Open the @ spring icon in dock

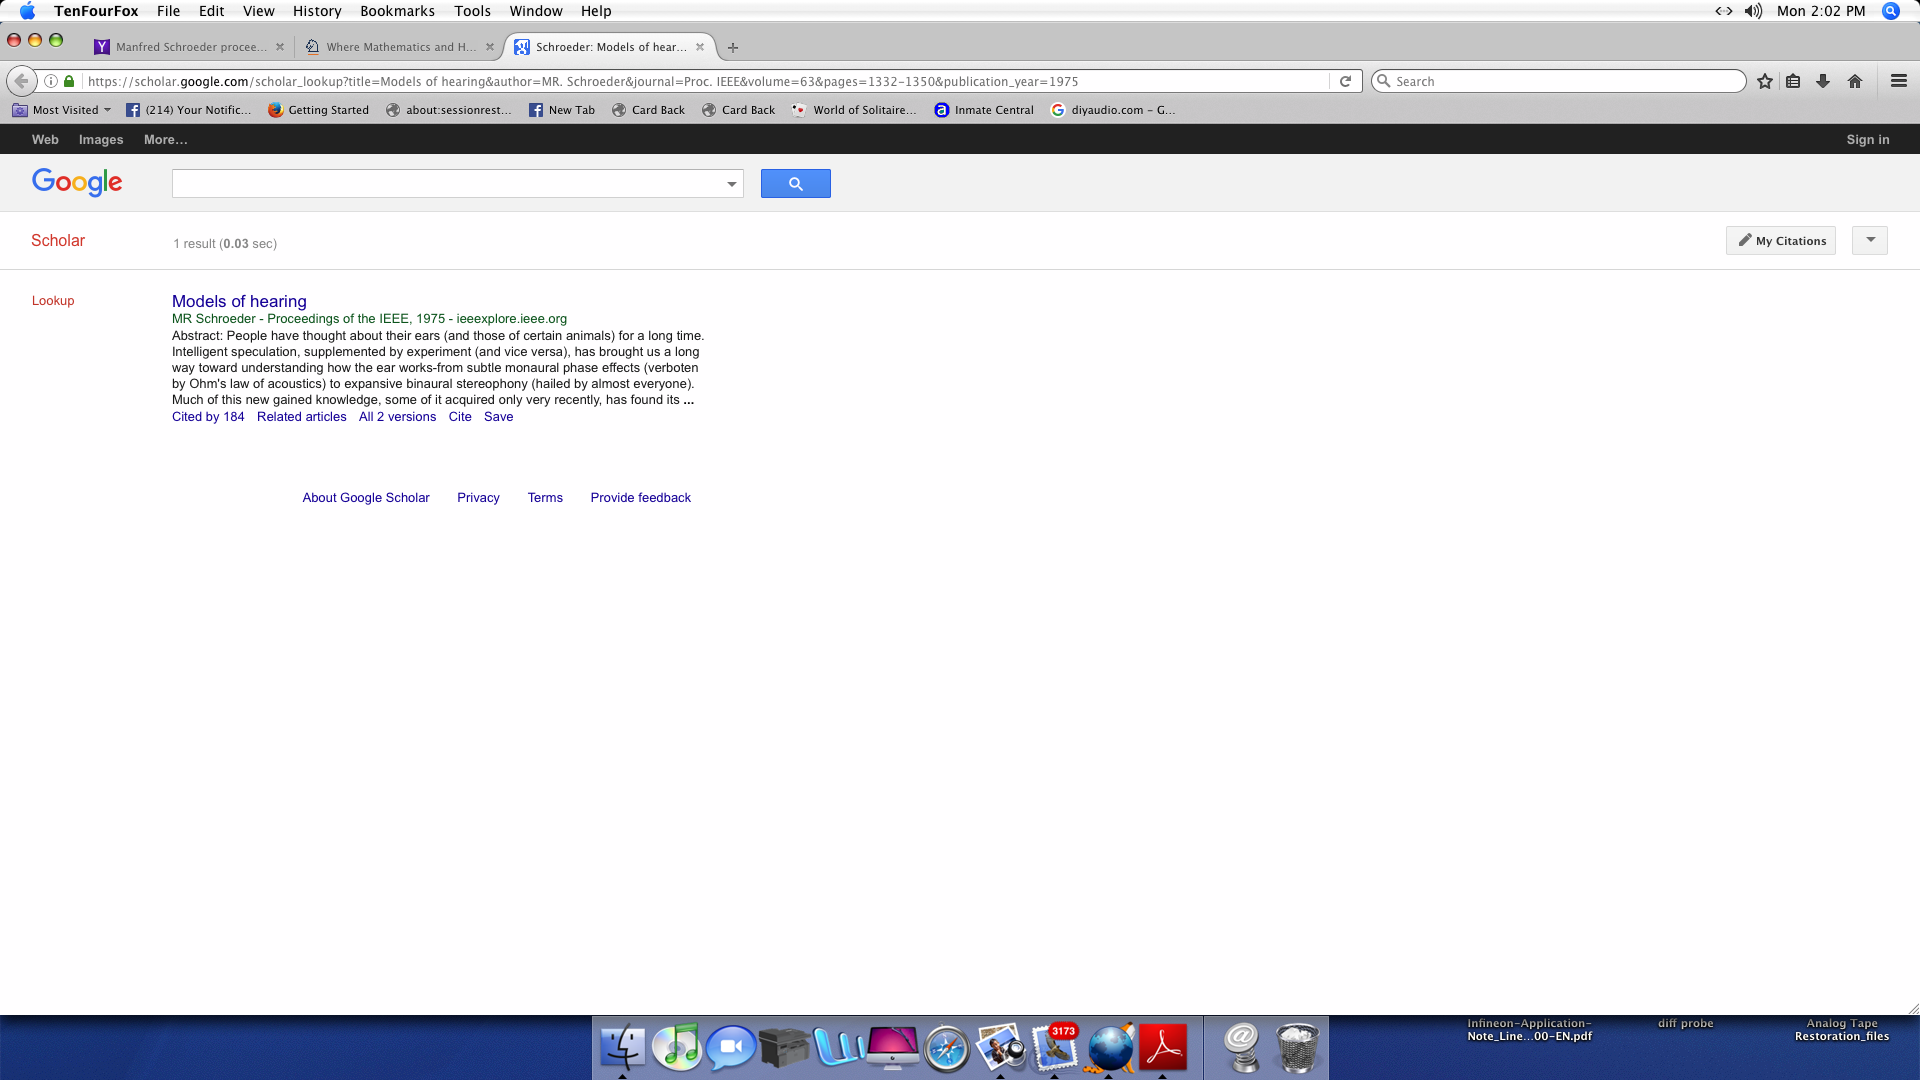coord(1242,1047)
